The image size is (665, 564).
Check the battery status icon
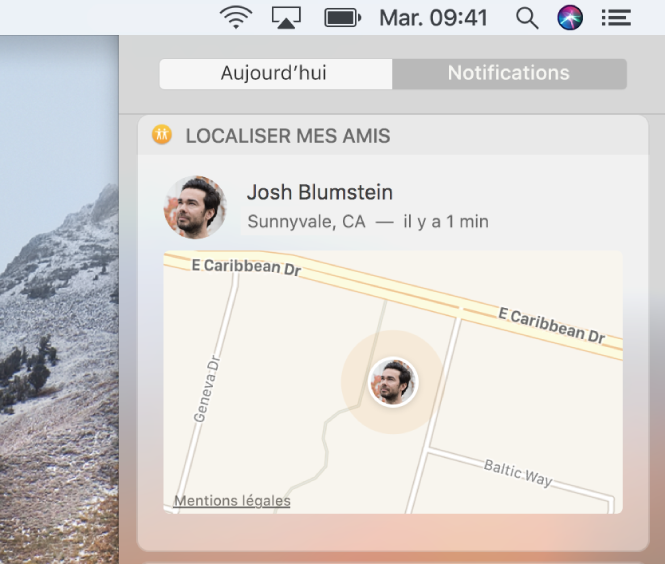click(343, 18)
